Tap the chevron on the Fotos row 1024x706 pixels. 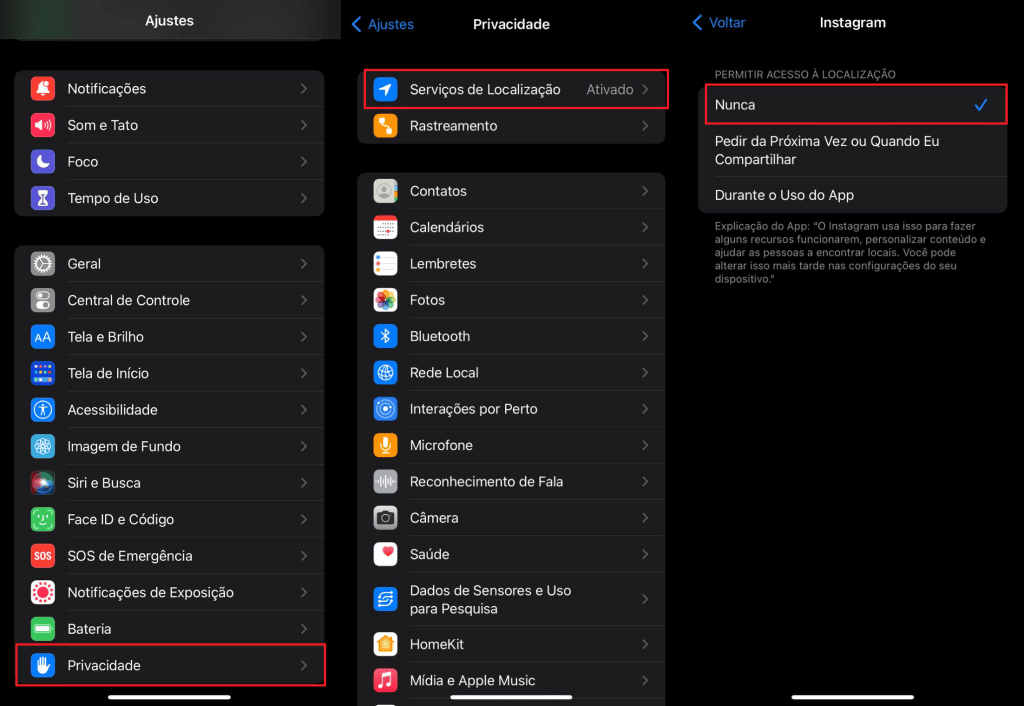(x=645, y=300)
